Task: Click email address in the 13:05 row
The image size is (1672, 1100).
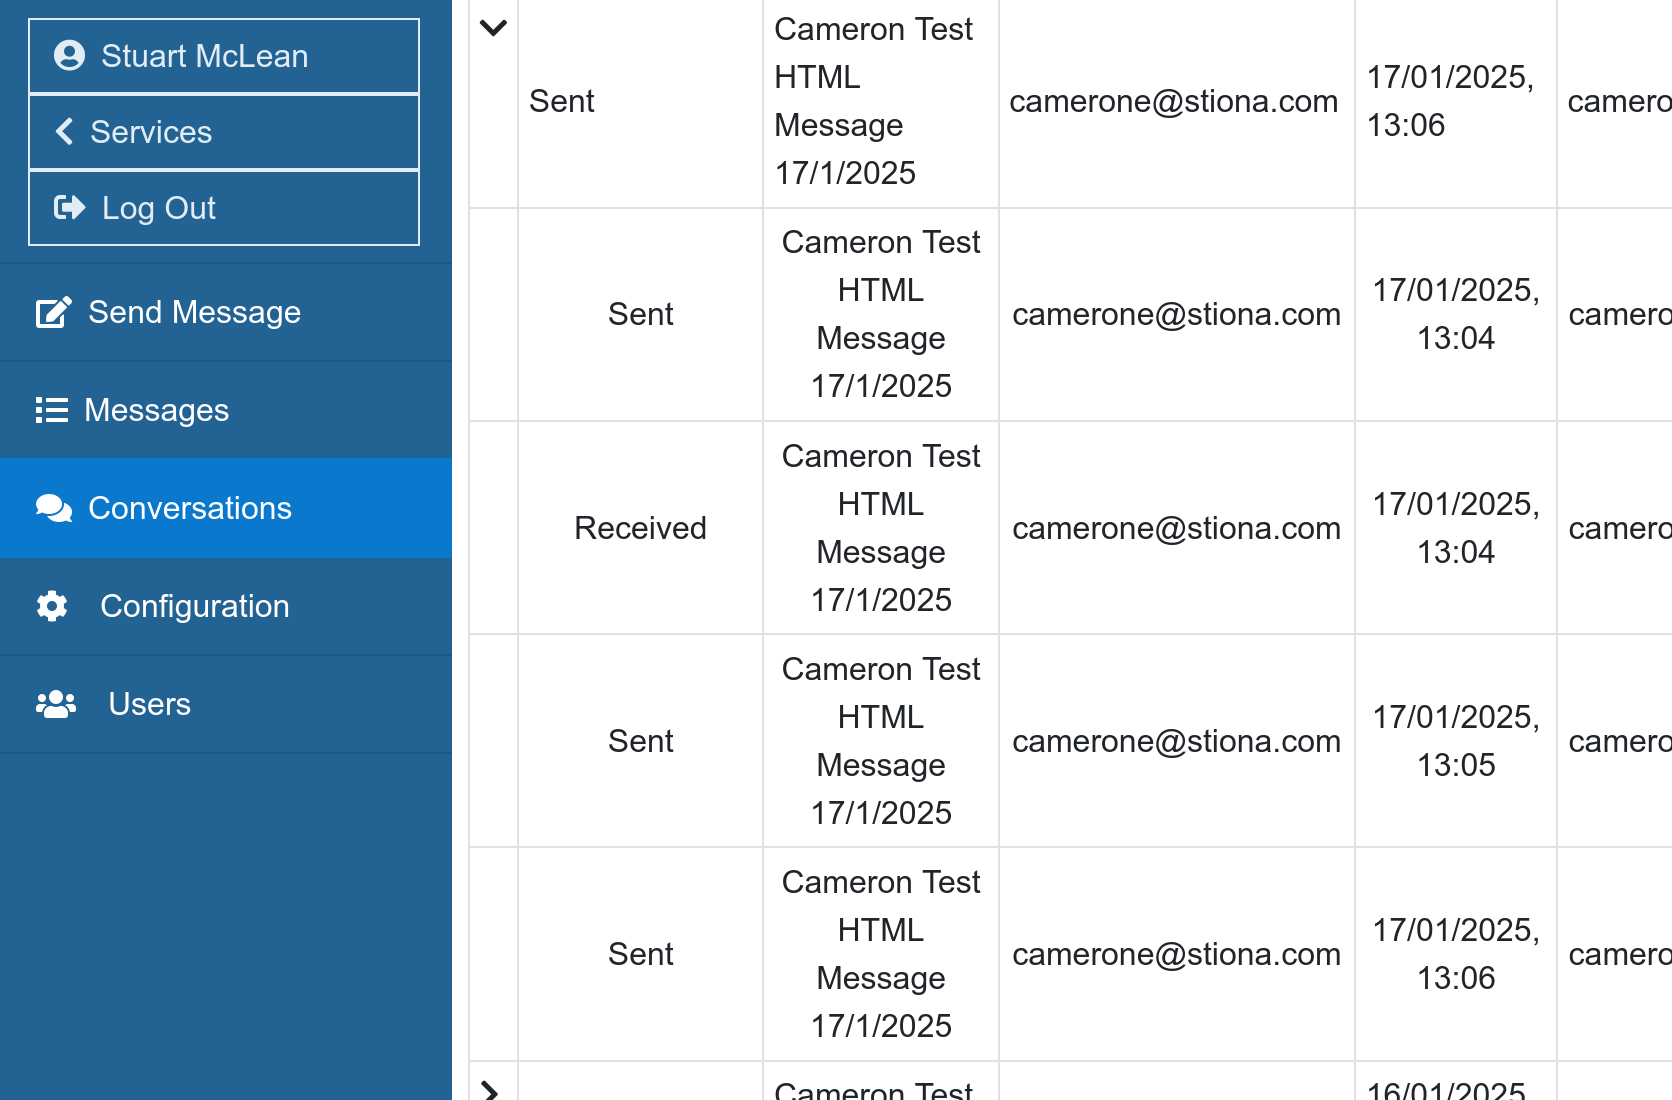Action: [x=1176, y=741]
